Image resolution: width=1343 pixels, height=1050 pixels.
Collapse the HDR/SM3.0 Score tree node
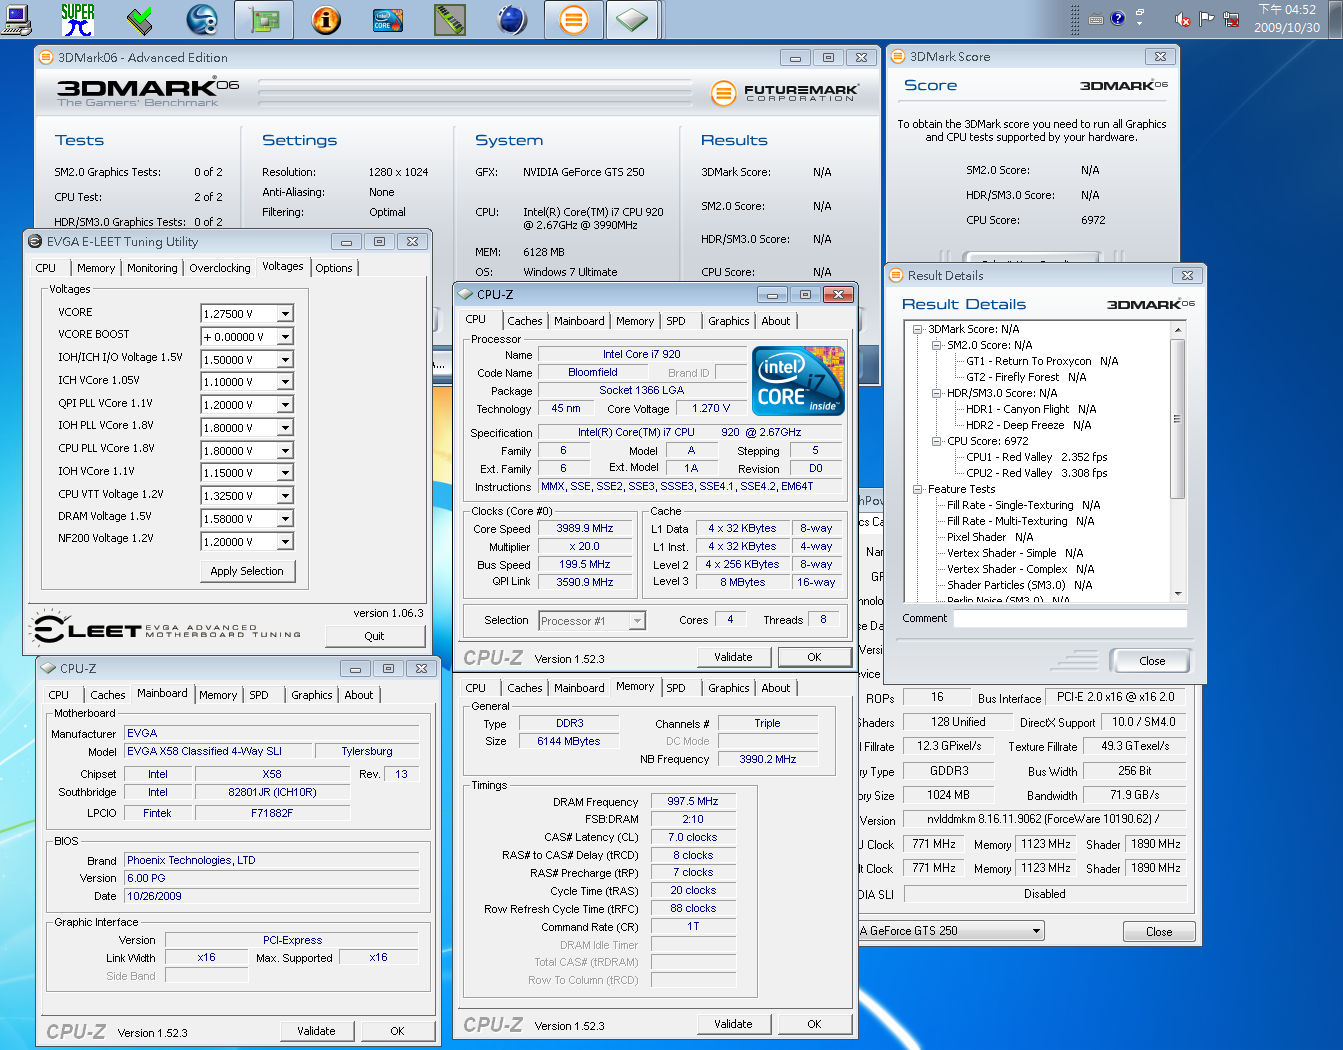click(x=937, y=393)
